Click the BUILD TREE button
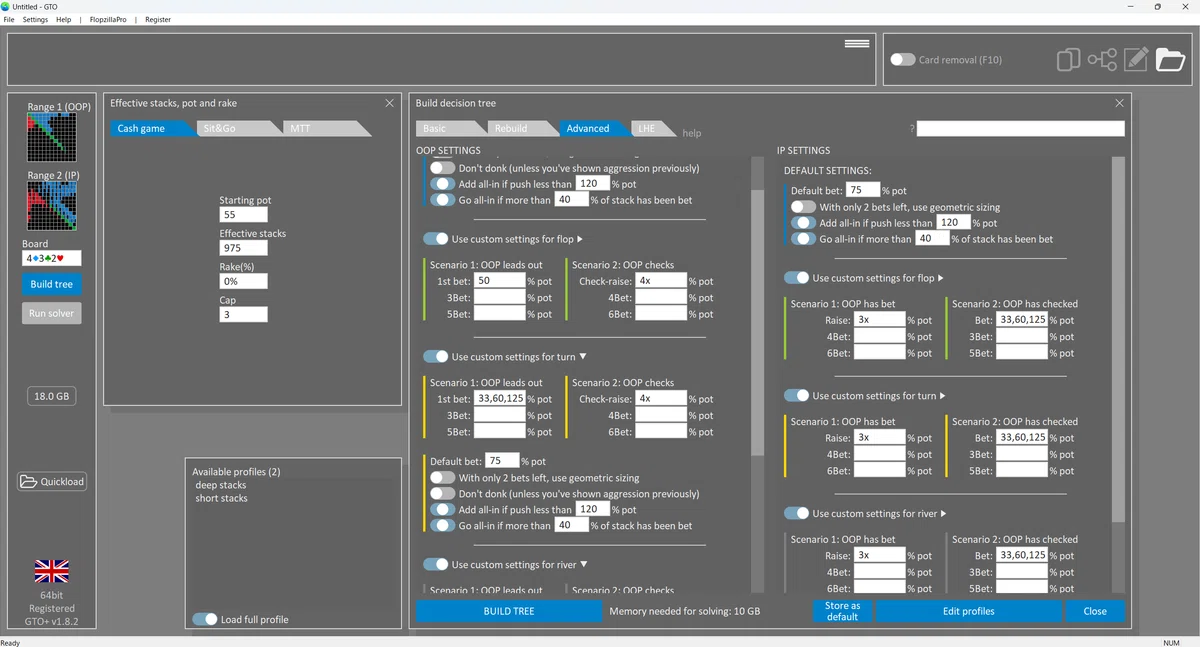The height and width of the screenshot is (647, 1200). pyautogui.click(x=509, y=611)
